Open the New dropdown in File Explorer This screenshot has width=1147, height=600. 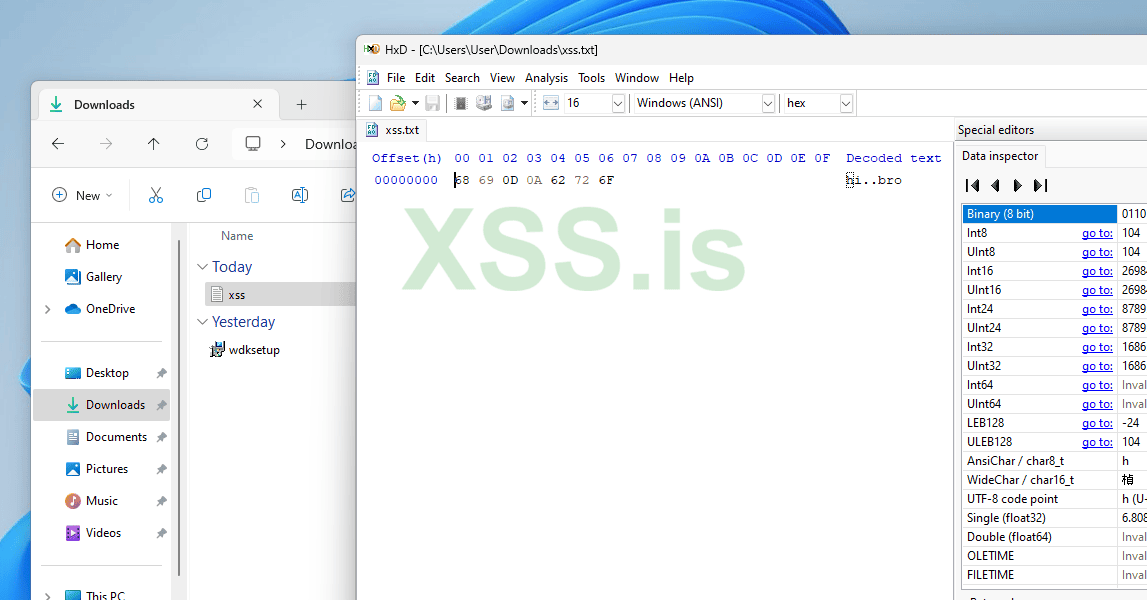(82, 195)
